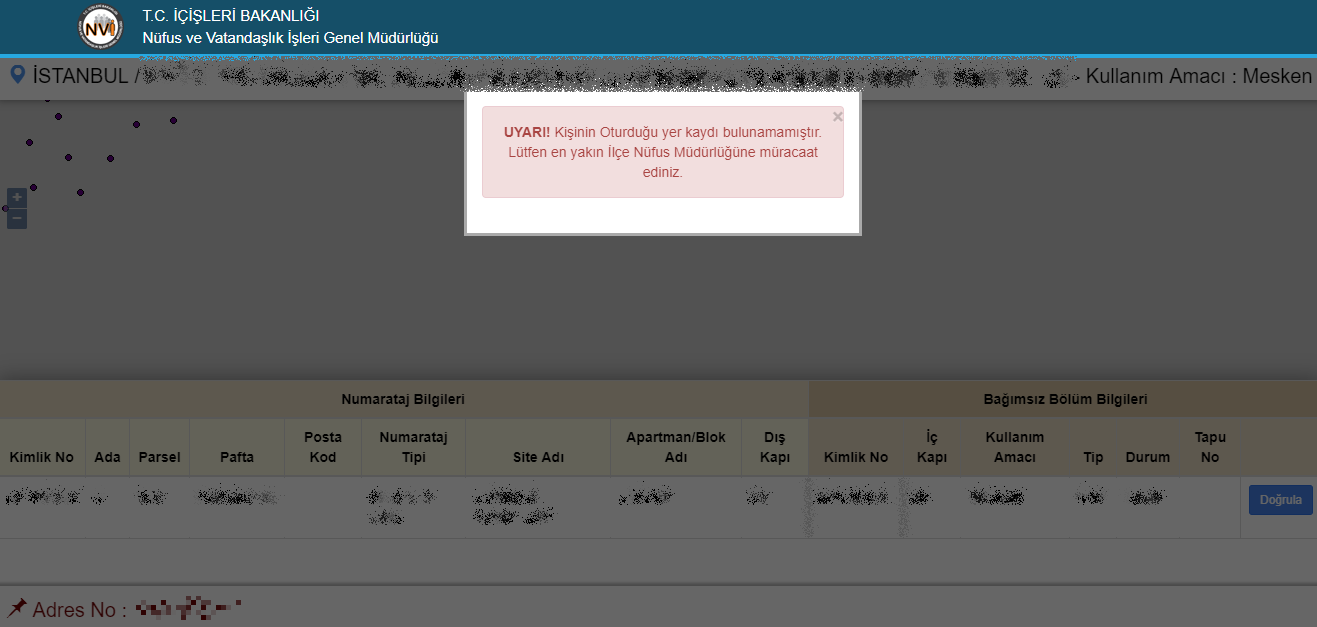
Task: Click the pushpin icon beside Adres No
Action: click(17, 608)
